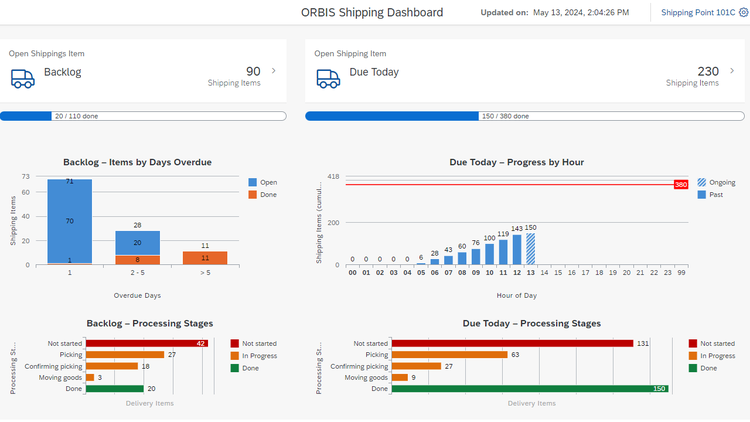Select Due Today Not started bar showing 131
The width and height of the screenshot is (750, 422).
click(x=512, y=344)
